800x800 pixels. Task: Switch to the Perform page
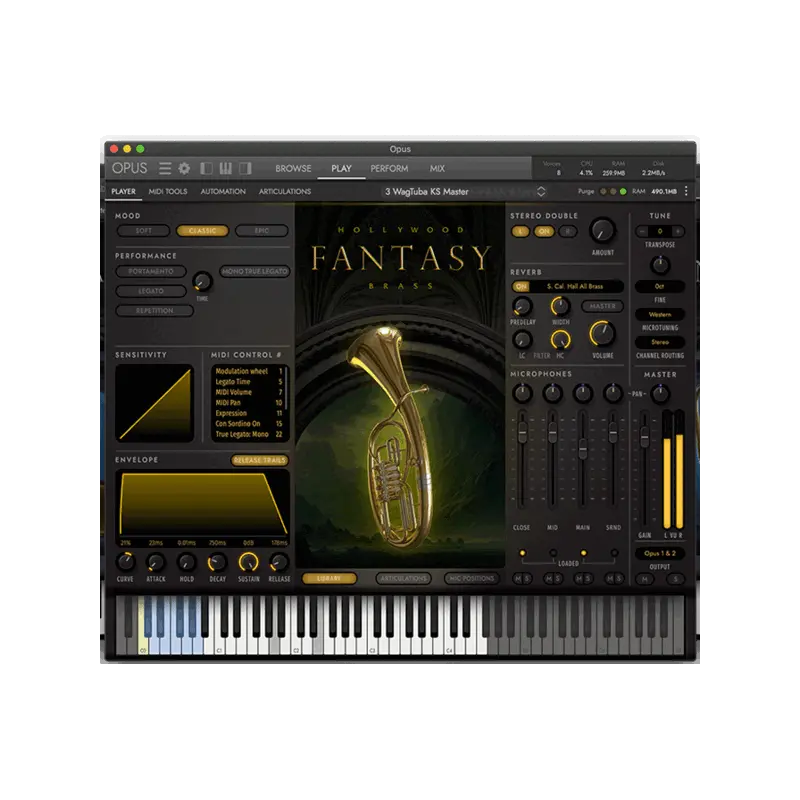(389, 168)
